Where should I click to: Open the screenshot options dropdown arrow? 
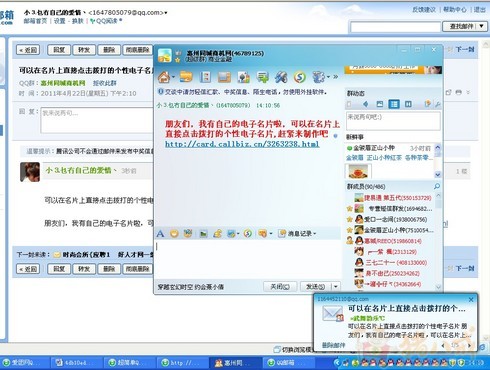tap(238, 234)
